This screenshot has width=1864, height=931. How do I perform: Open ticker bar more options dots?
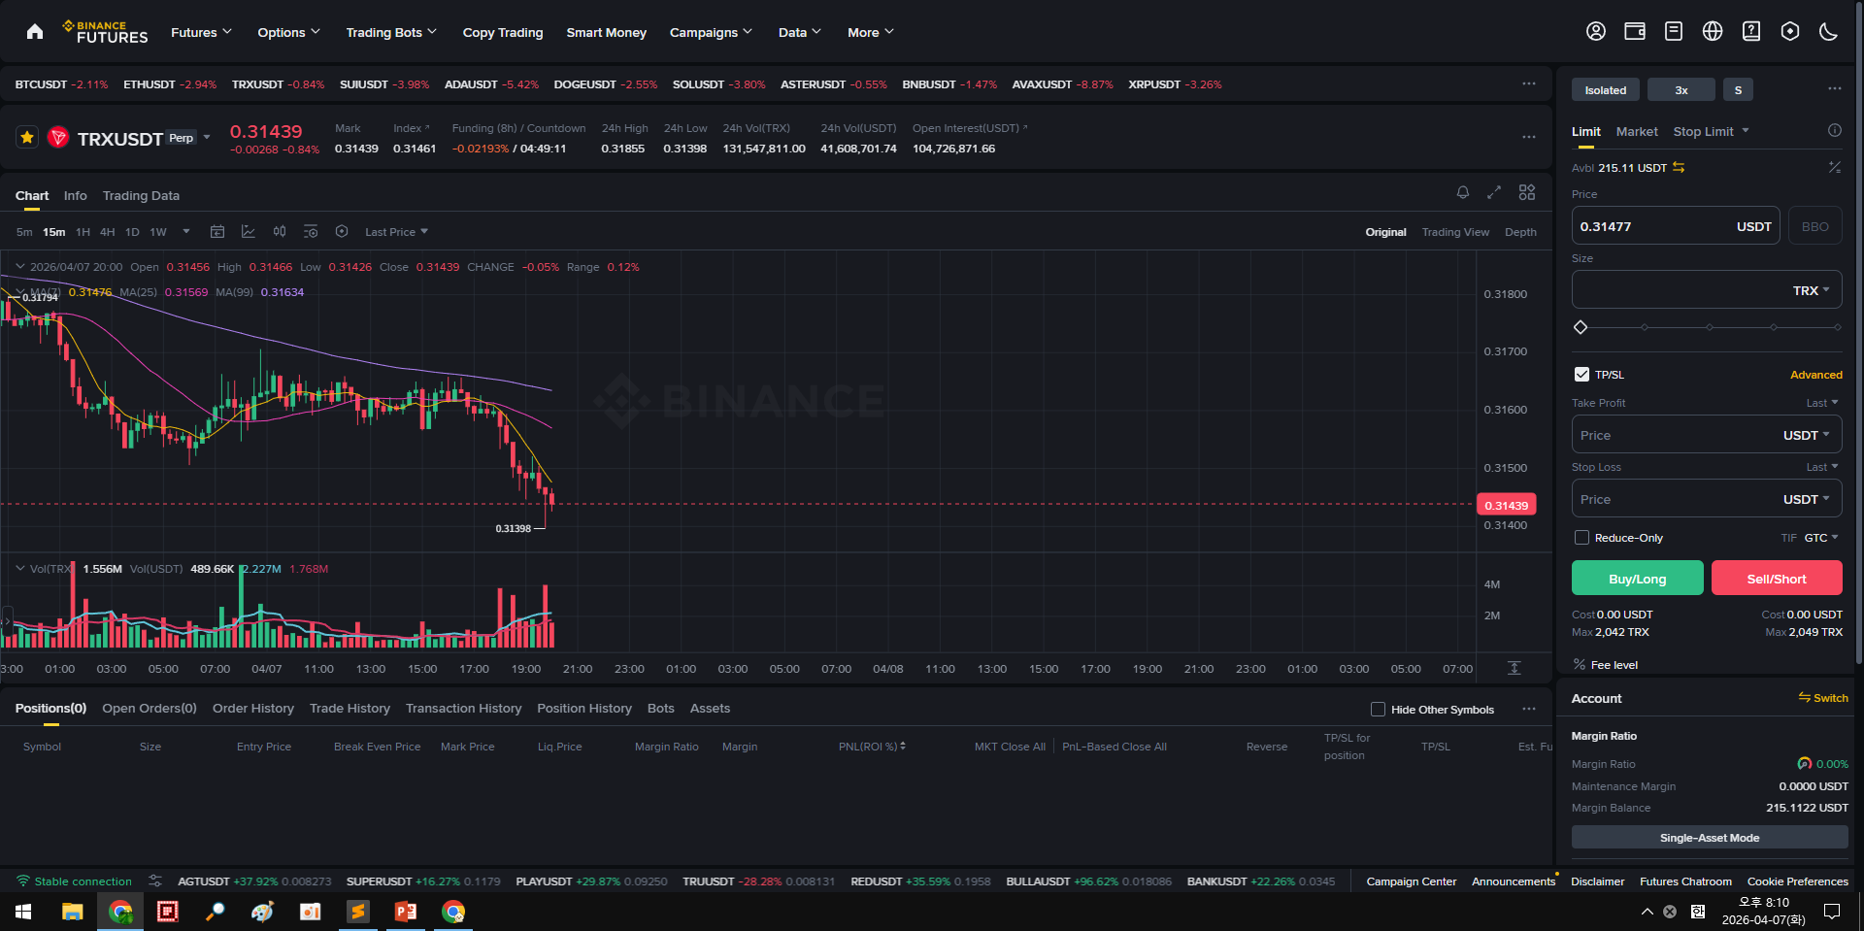point(1529,84)
